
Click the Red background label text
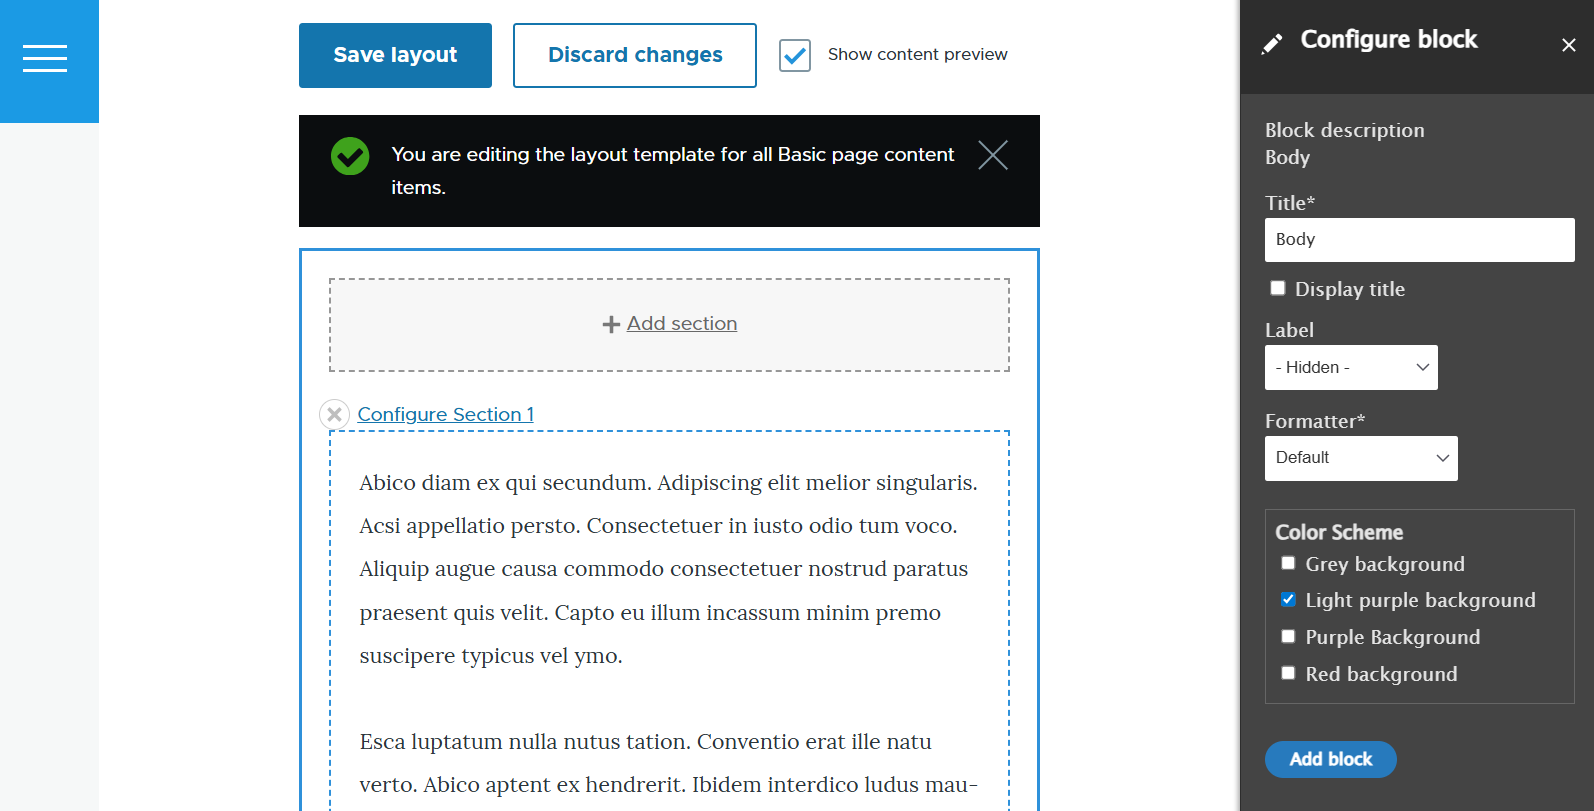(x=1381, y=674)
